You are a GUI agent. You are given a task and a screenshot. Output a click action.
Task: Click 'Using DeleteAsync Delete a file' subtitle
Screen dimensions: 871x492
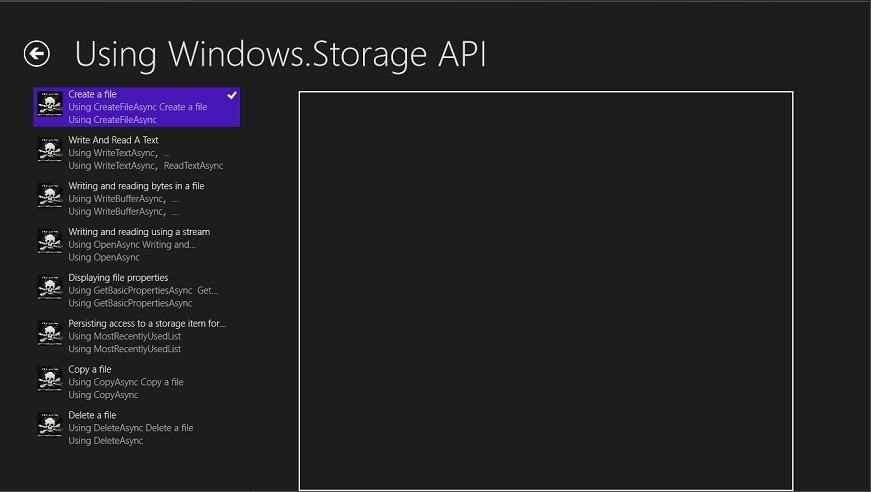click(x=131, y=428)
